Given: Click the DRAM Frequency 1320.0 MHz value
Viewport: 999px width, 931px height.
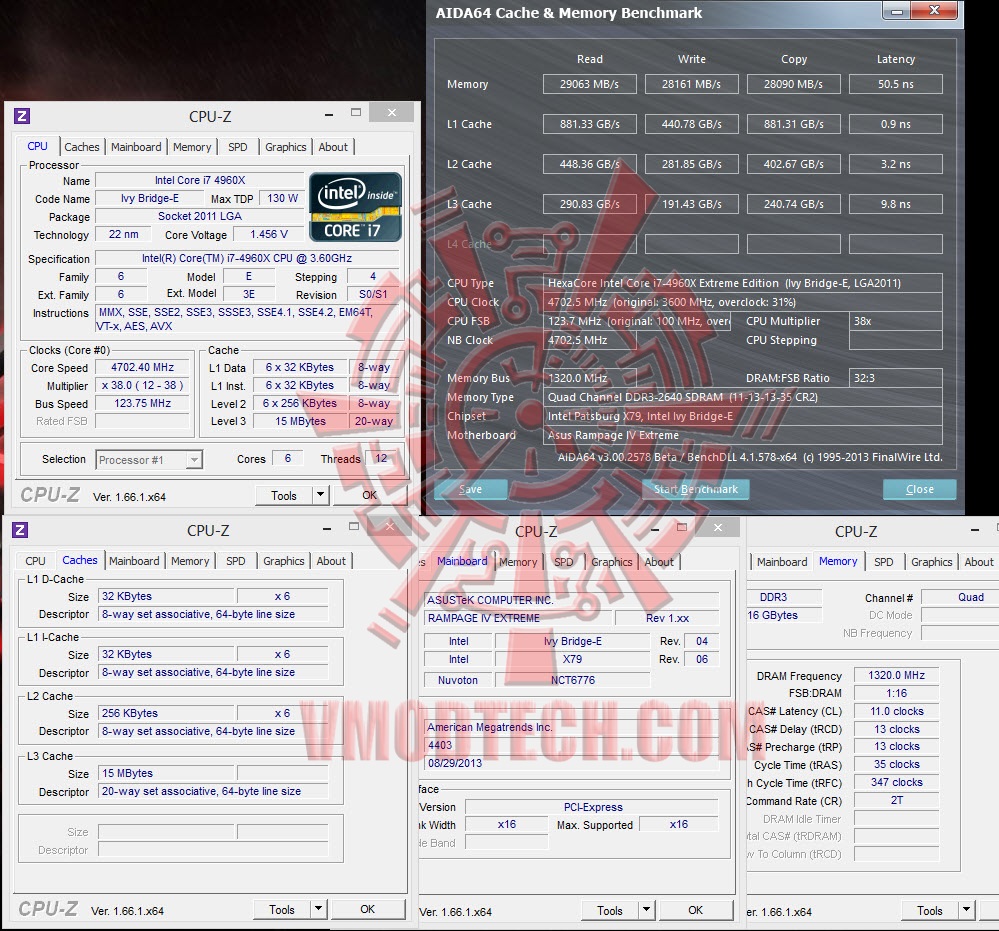Looking at the screenshot, I should pos(896,675).
